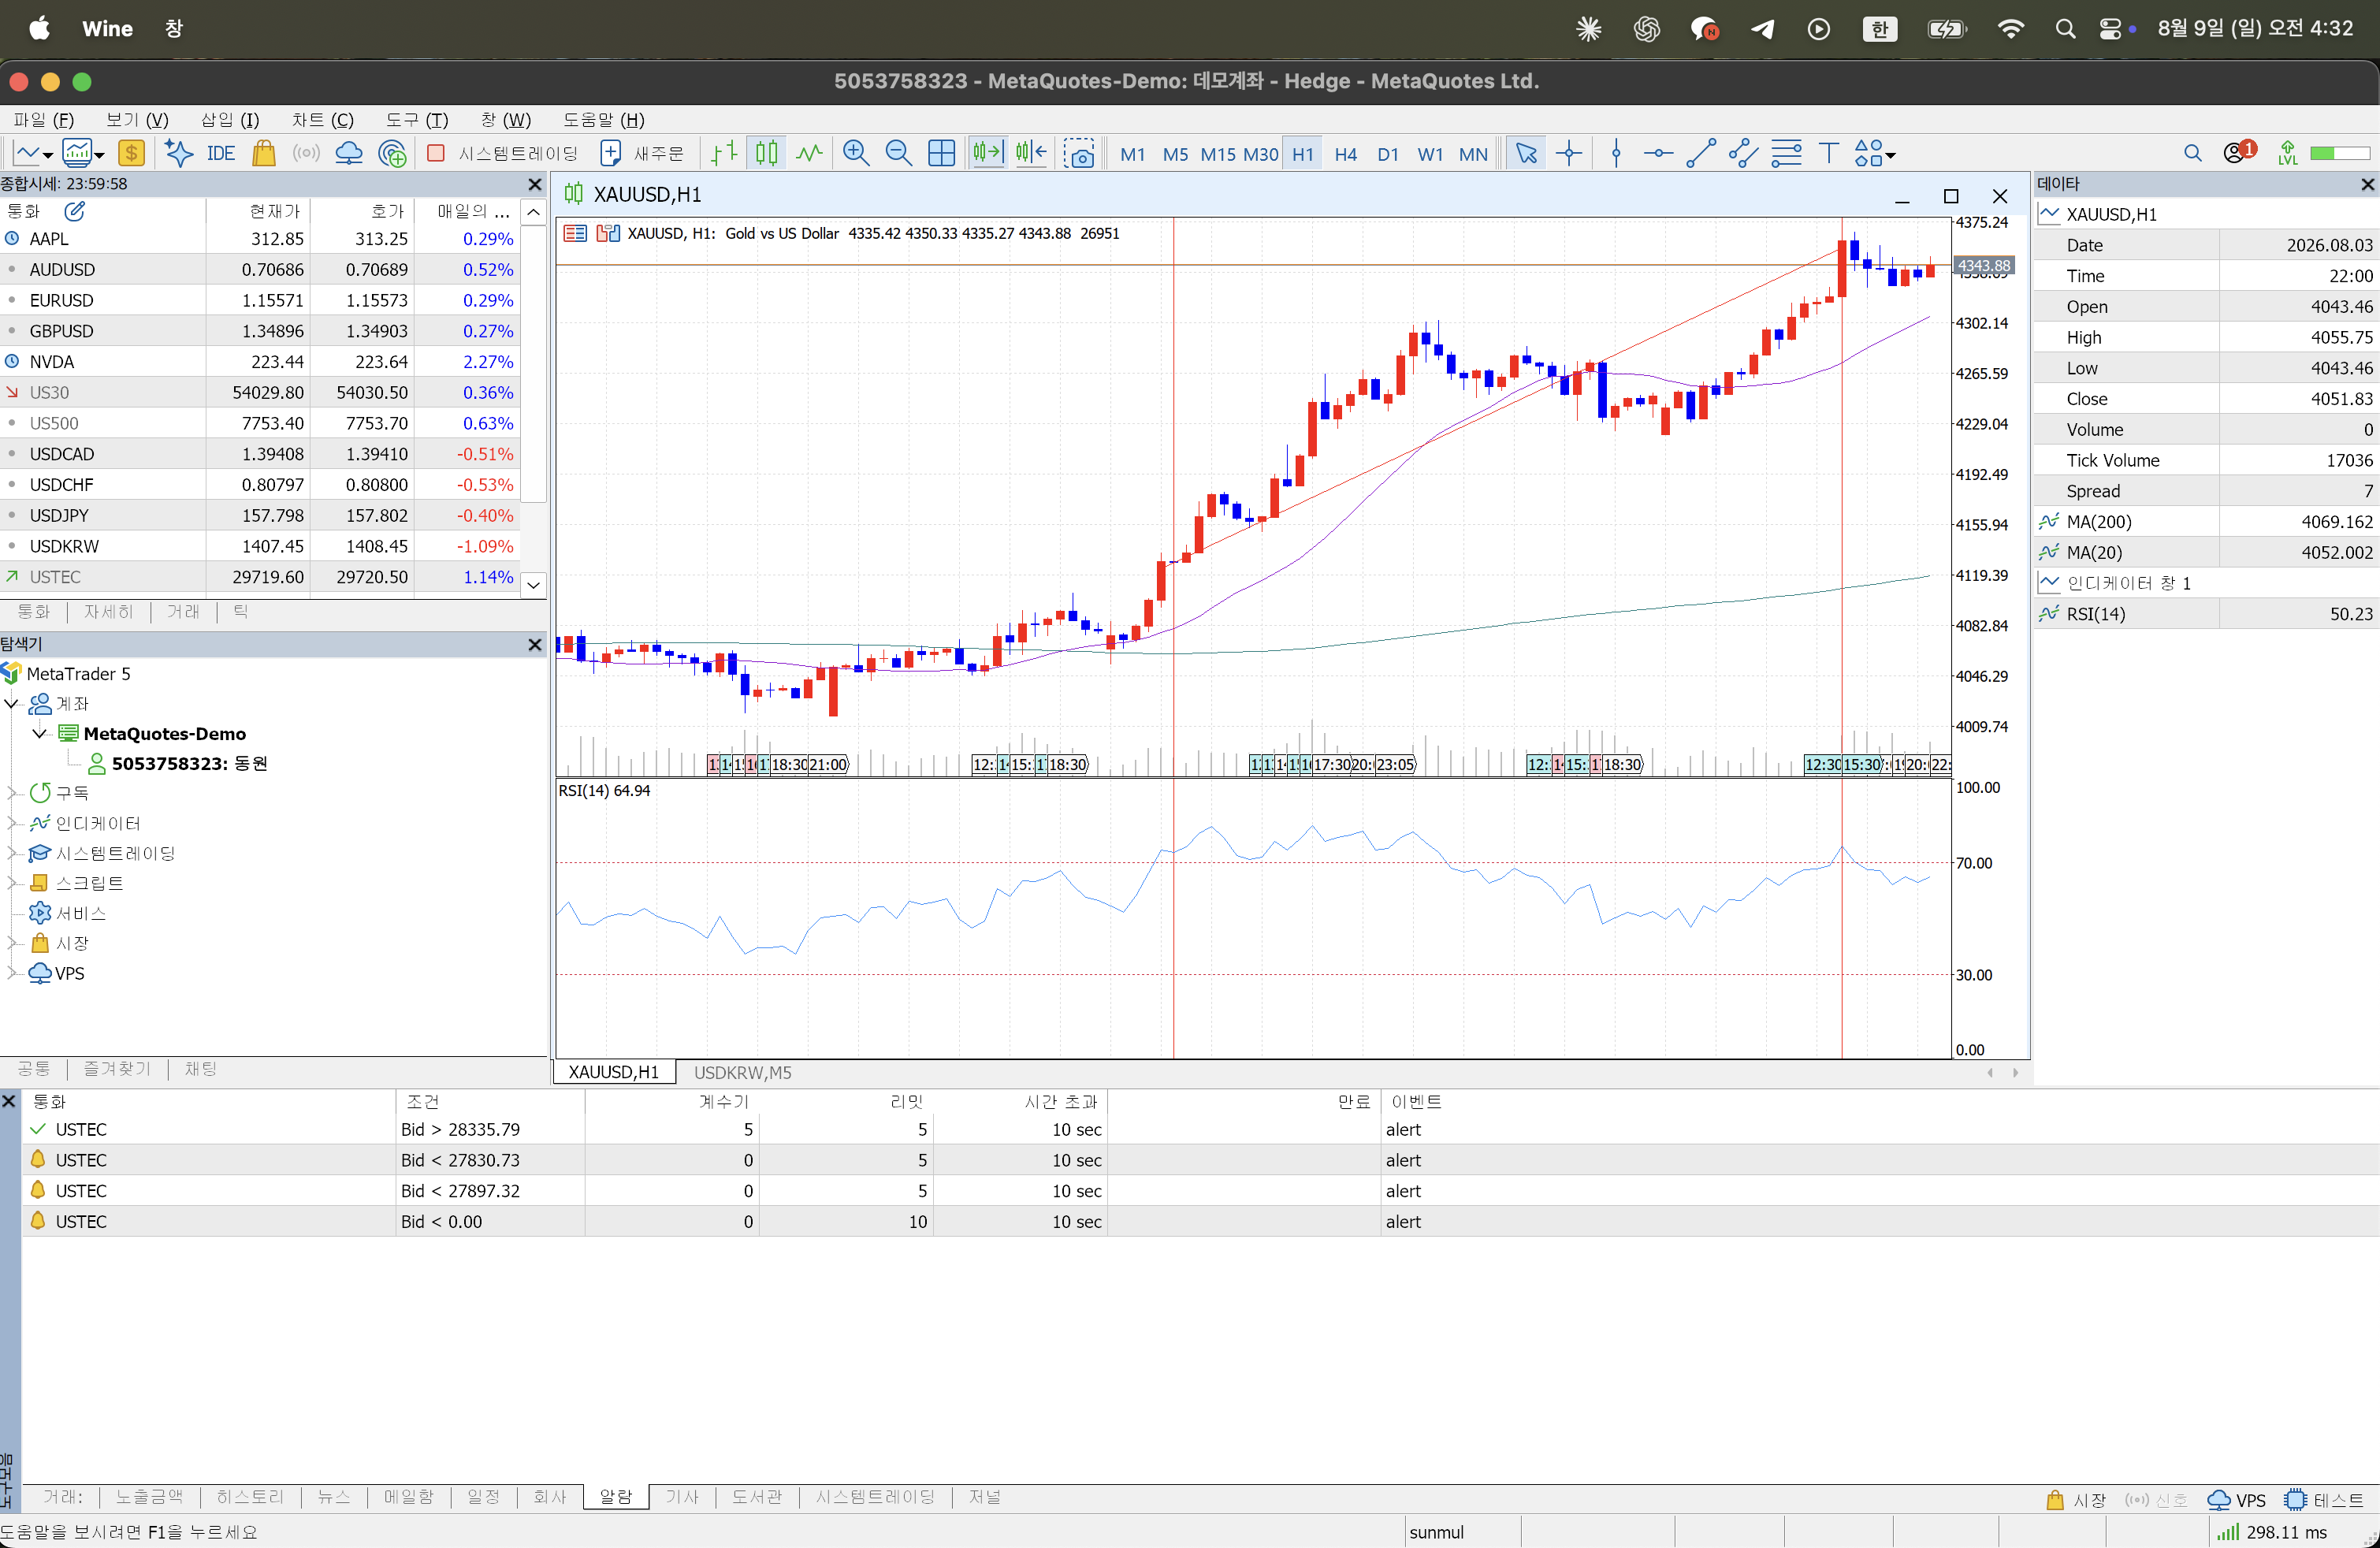
Task: Click the copy trading signals icon with plus
Action: [393, 153]
